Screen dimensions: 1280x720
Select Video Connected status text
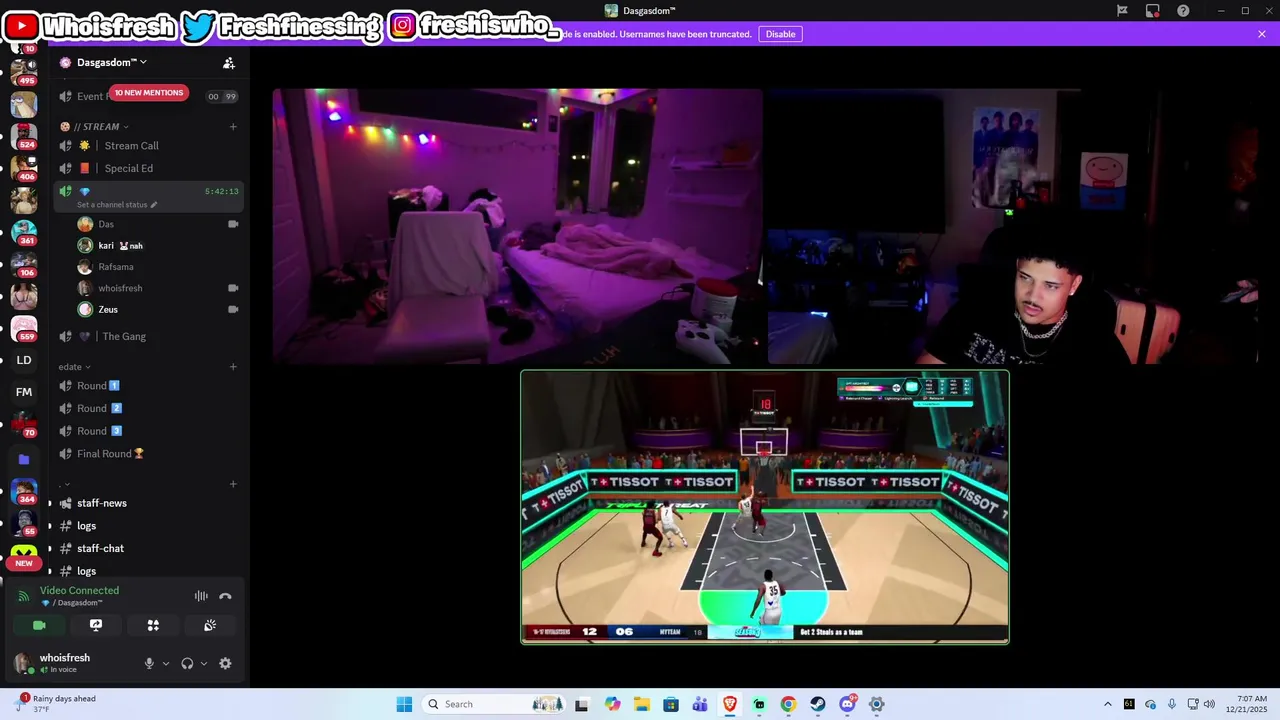click(x=79, y=590)
